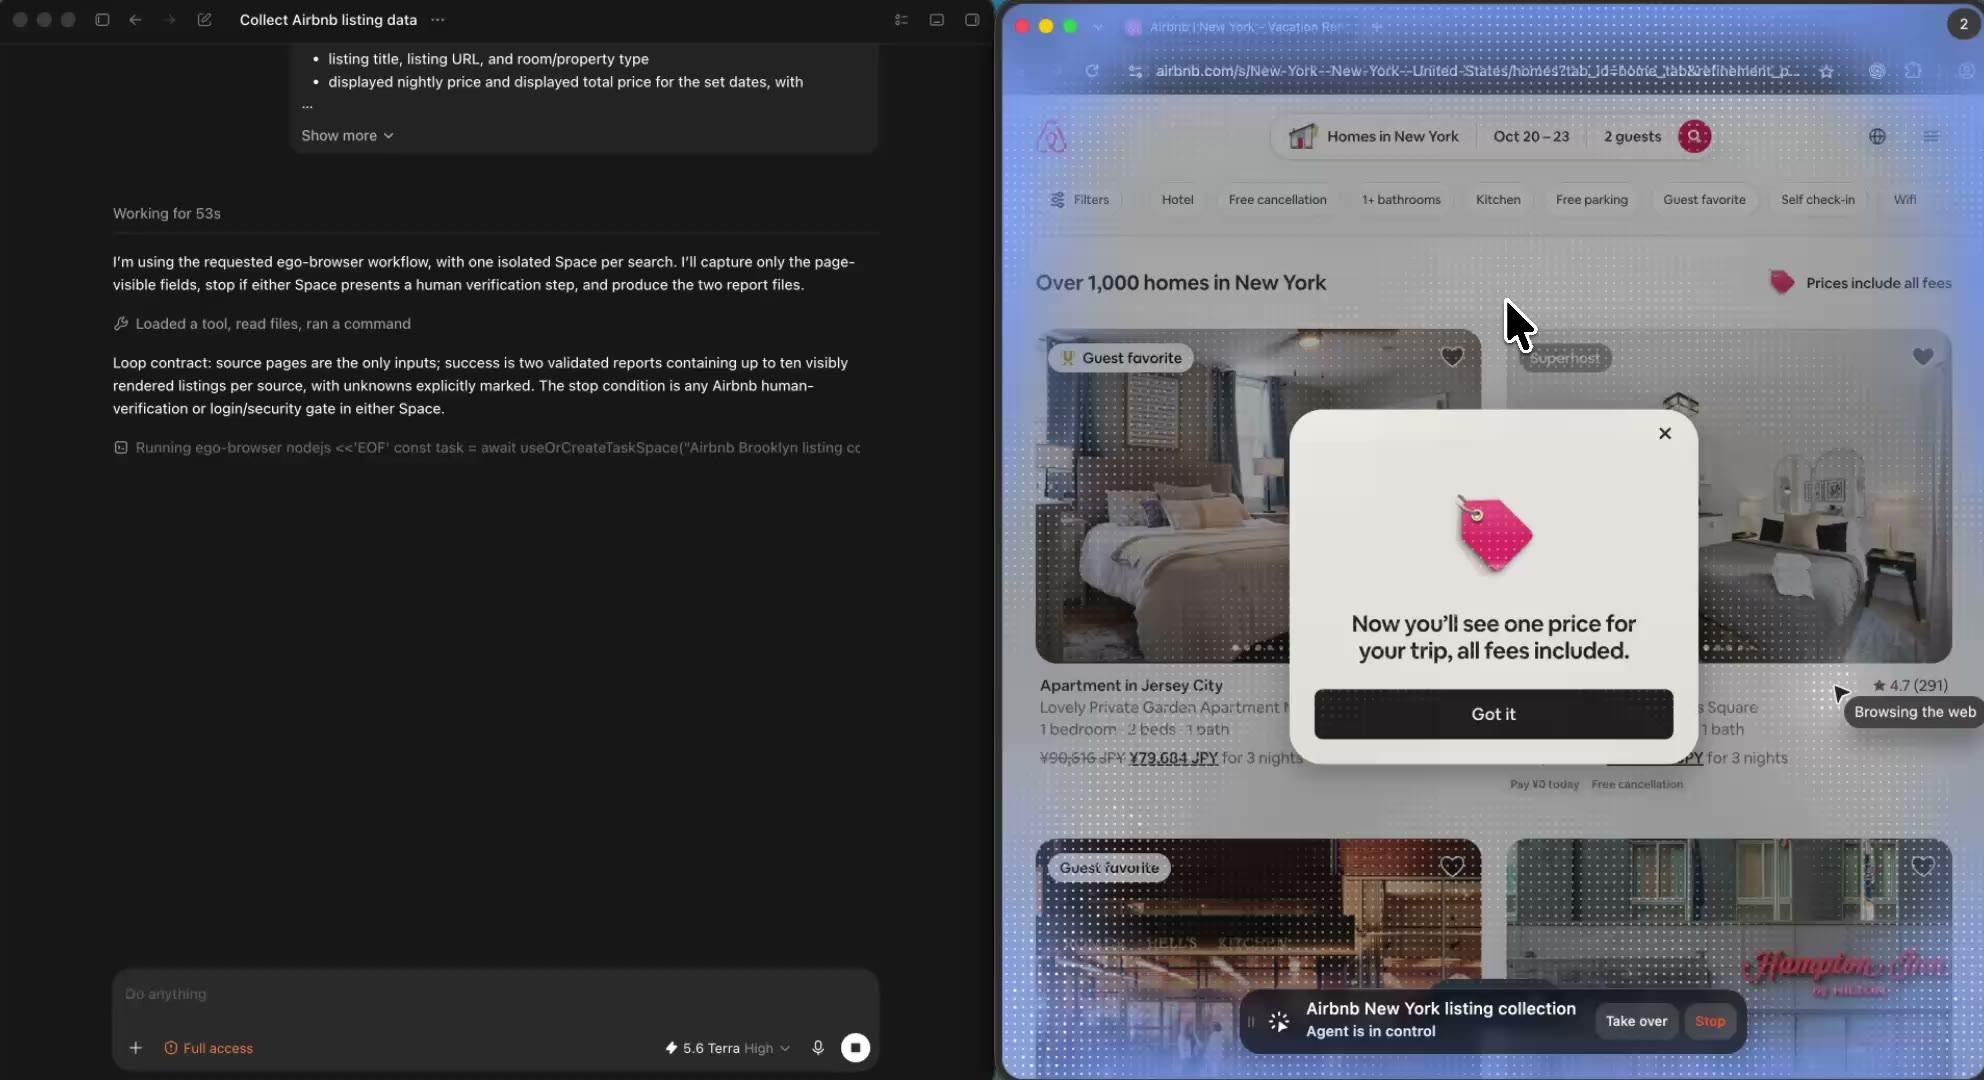Open the Homes in New York location search
This screenshot has width=1984, height=1080.
click(1373, 137)
